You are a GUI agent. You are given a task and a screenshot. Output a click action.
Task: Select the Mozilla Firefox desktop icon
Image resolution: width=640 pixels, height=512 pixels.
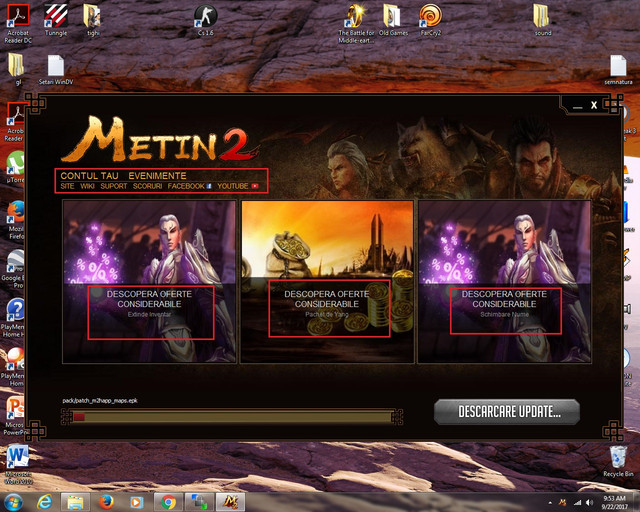pyautogui.click(x=16, y=220)
